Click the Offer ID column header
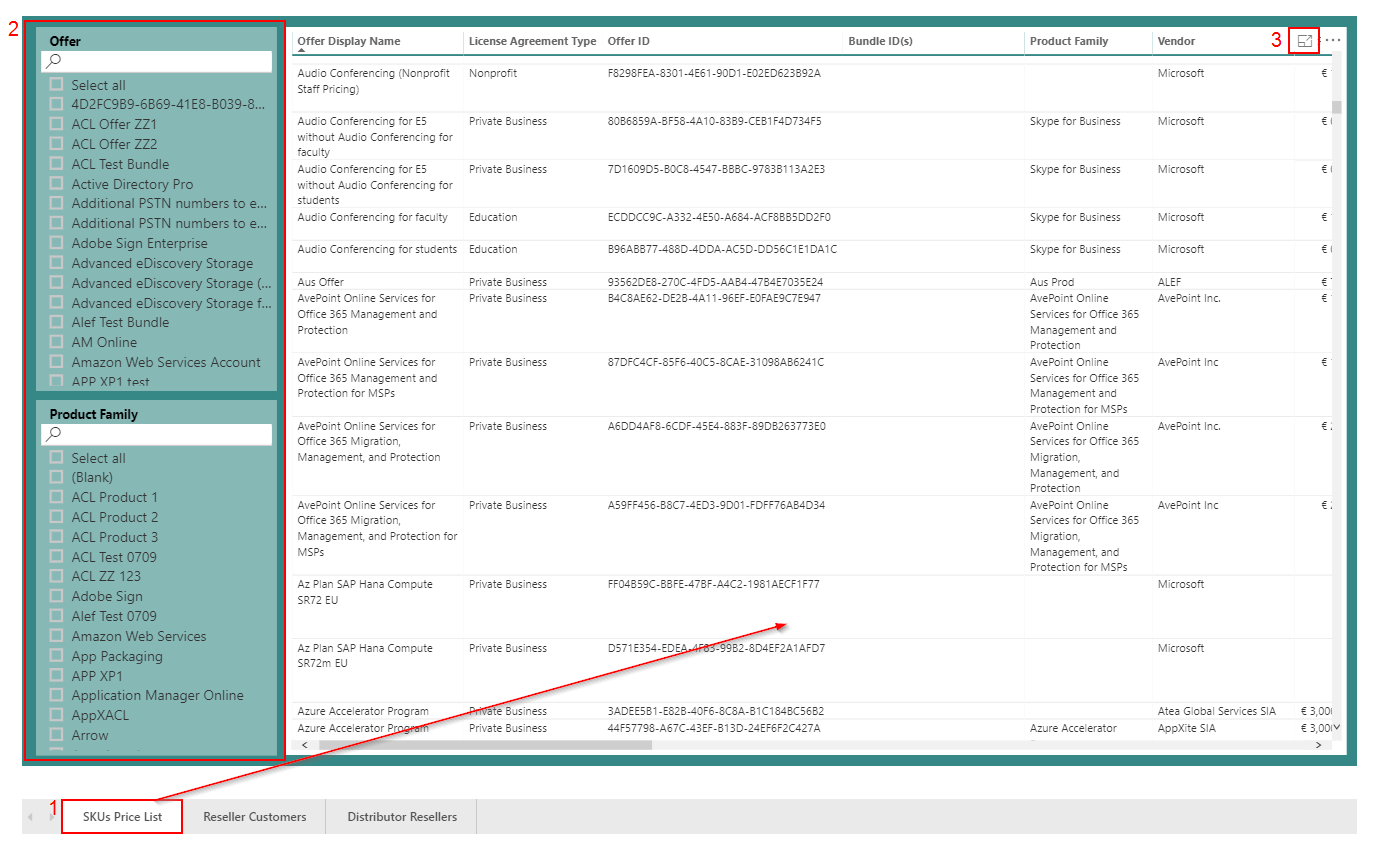 click(x=629, y=41)
